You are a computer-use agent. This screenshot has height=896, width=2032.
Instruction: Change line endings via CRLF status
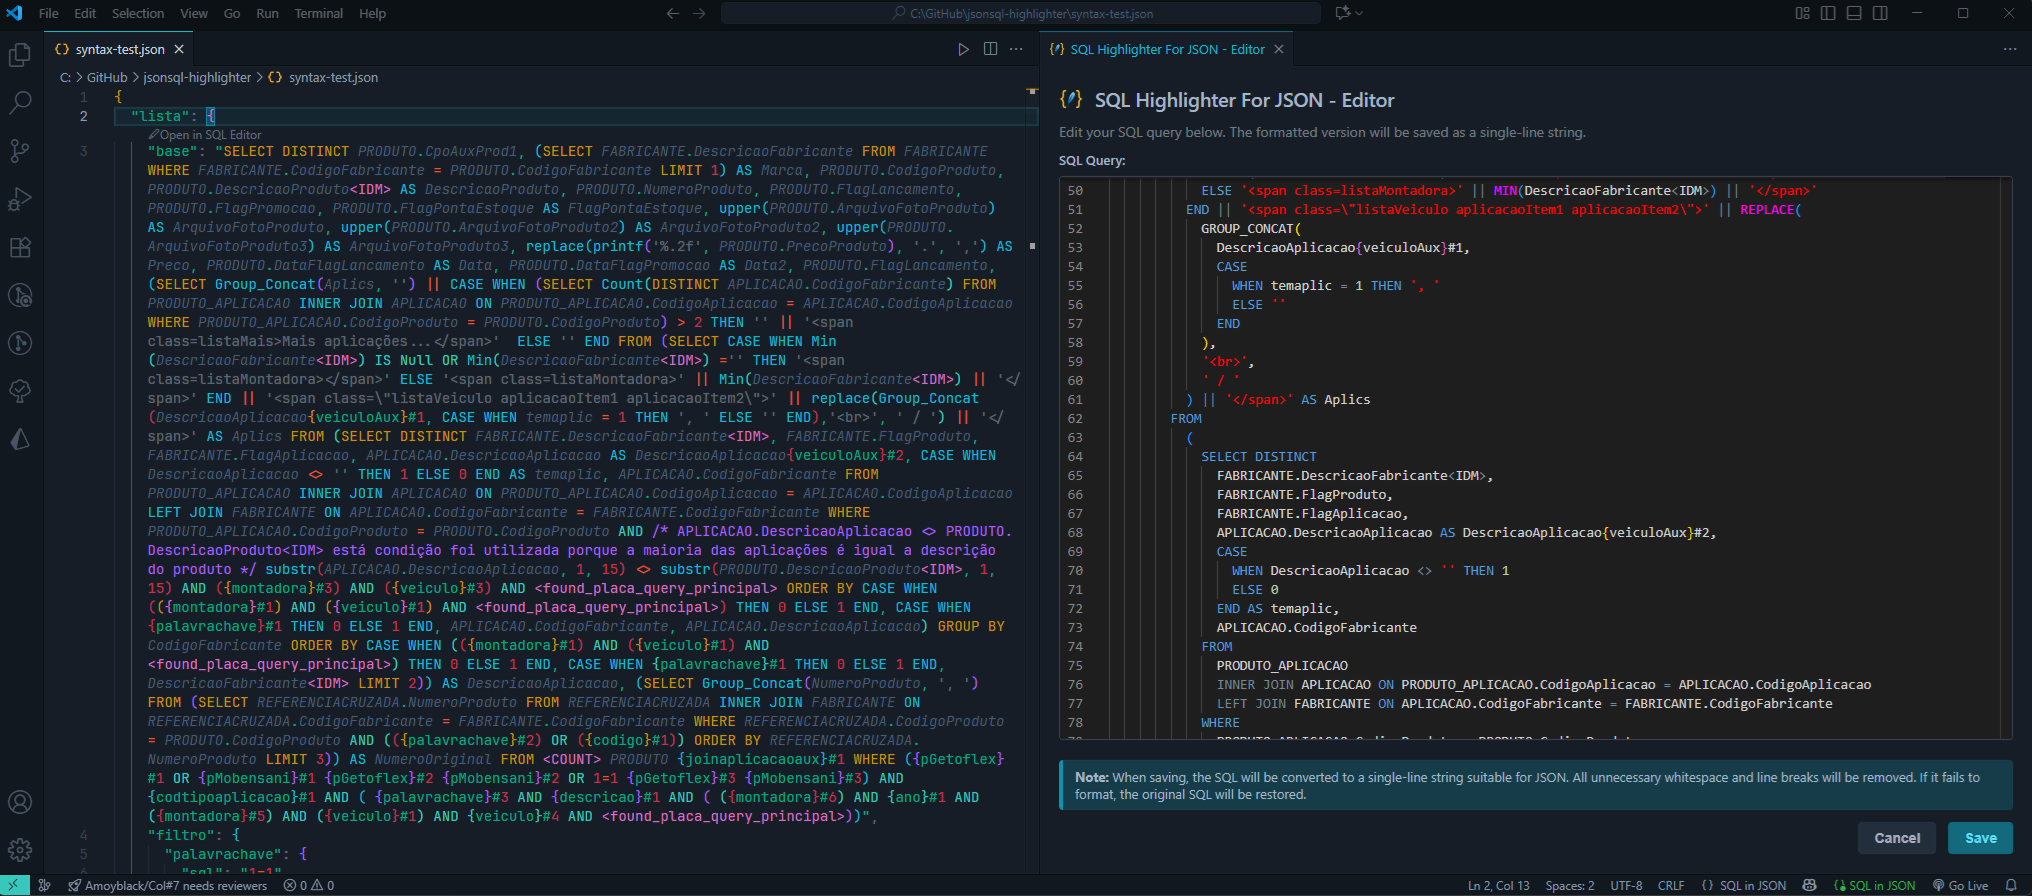coord(1670,885)
